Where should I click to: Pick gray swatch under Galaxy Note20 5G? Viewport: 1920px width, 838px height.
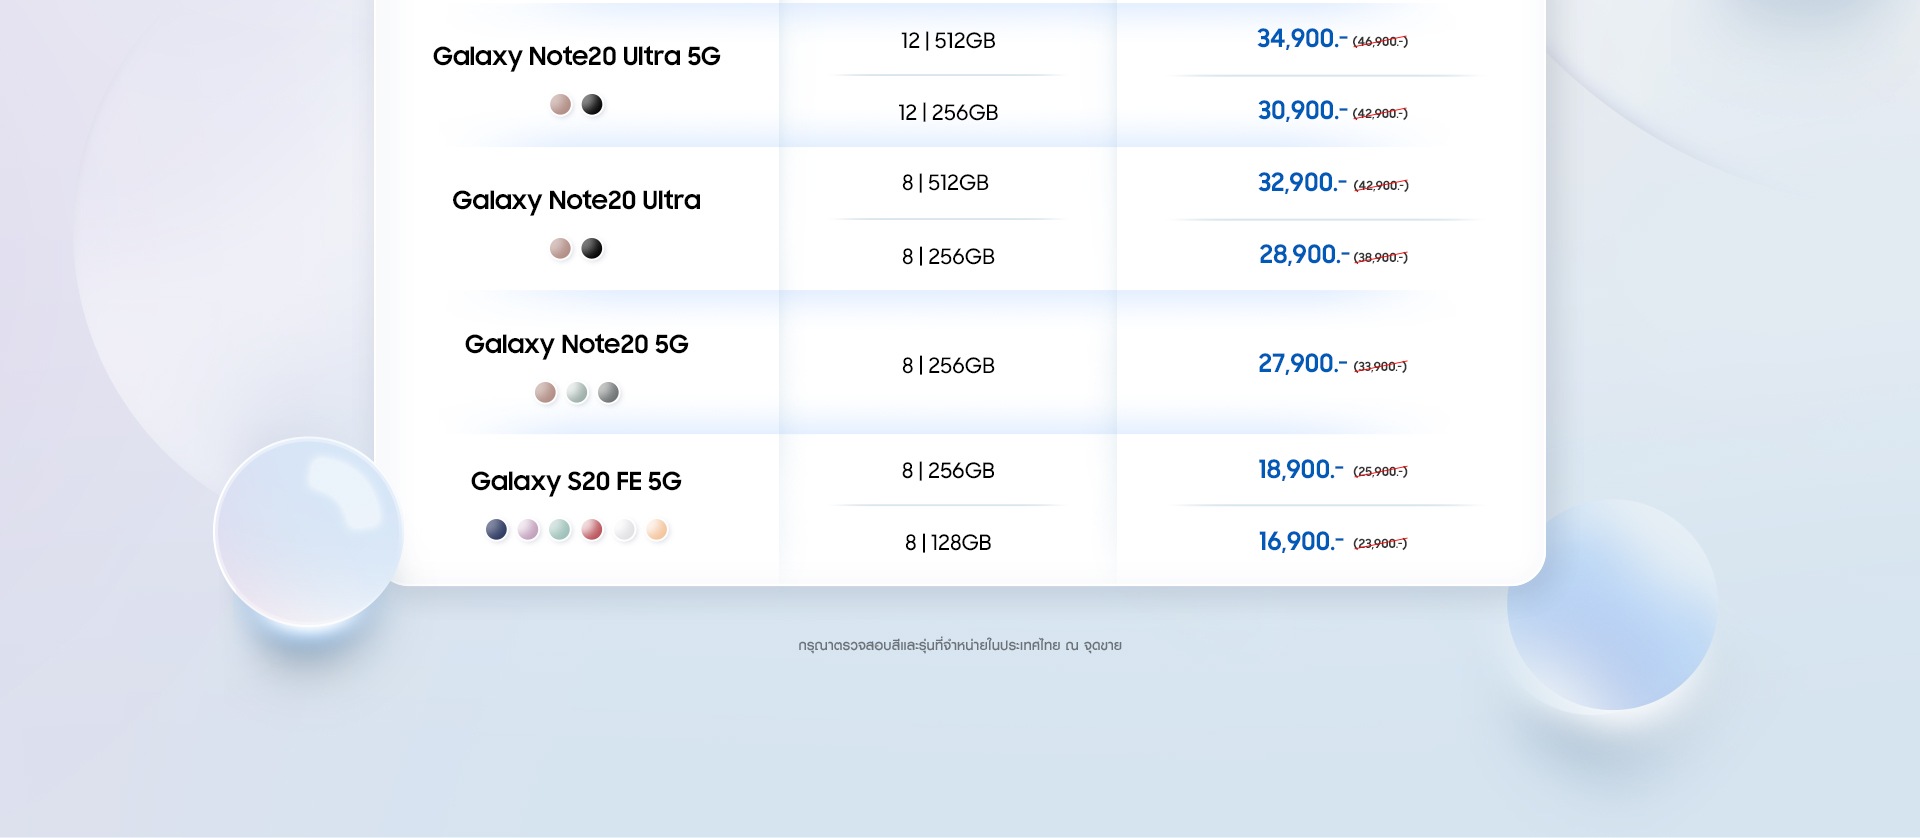608,392
